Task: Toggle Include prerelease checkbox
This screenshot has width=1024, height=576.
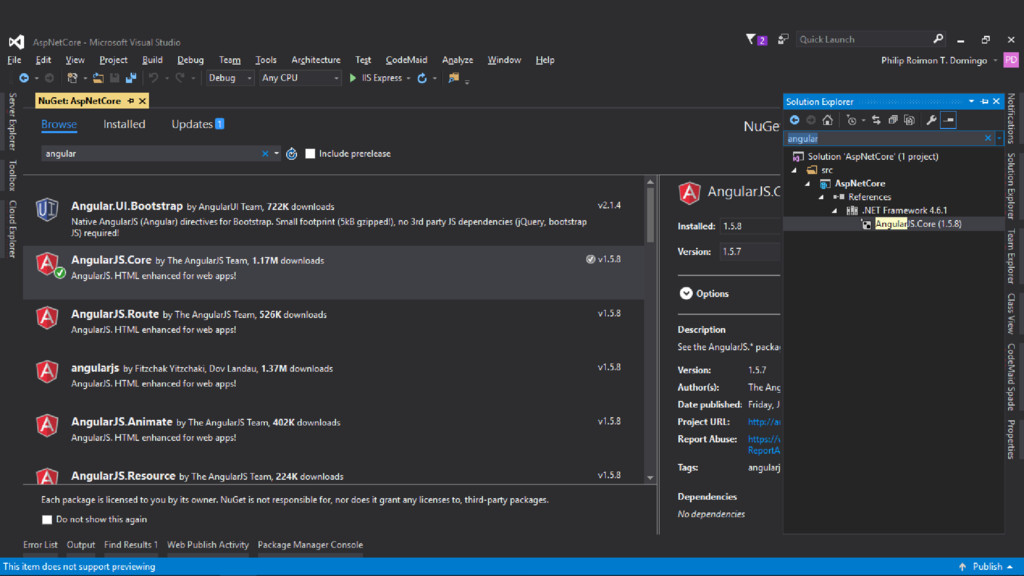Action: tap(310, 153)
